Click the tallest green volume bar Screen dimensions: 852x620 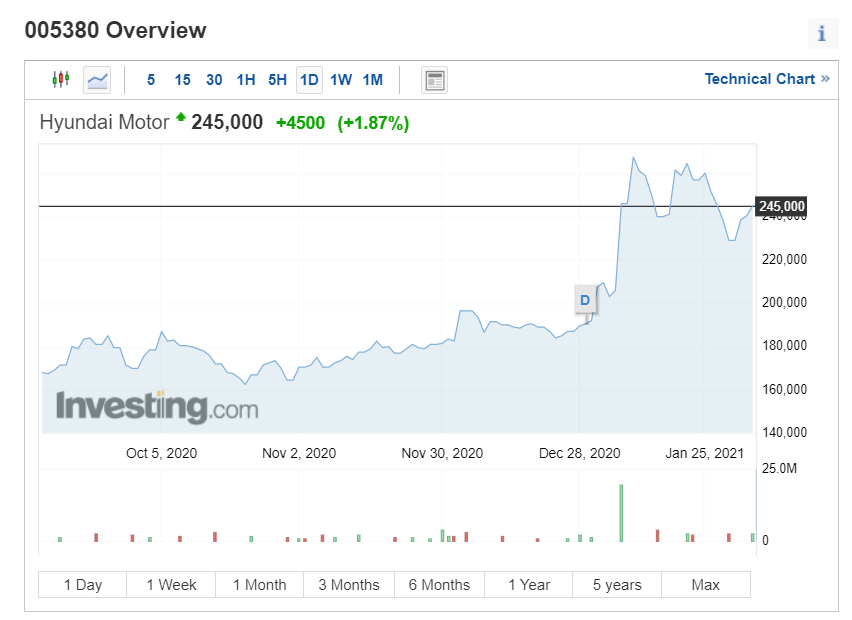(621, 513)
